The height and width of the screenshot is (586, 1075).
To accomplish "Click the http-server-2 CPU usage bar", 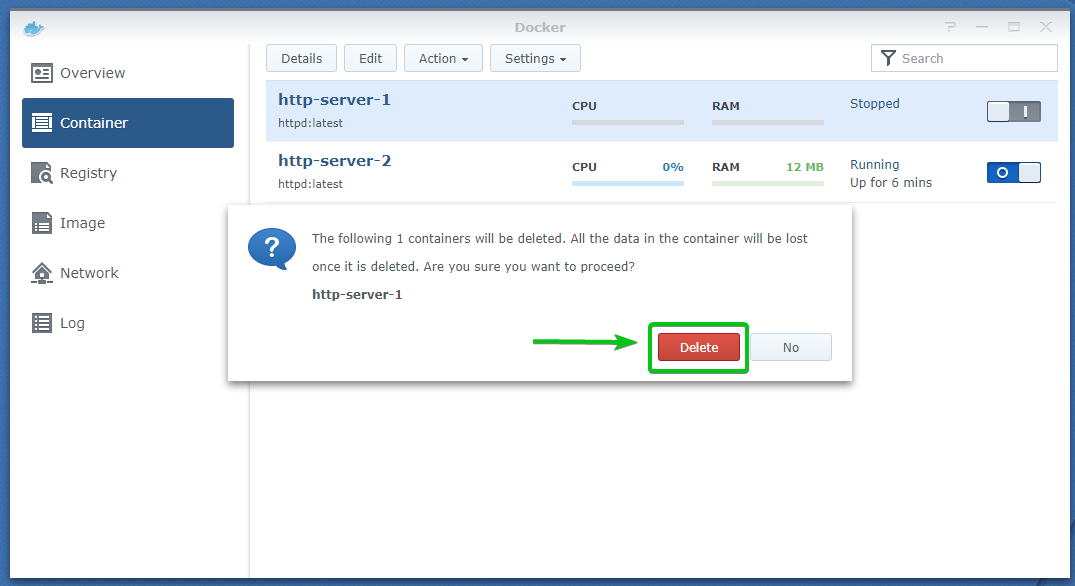I will point(627,183).
